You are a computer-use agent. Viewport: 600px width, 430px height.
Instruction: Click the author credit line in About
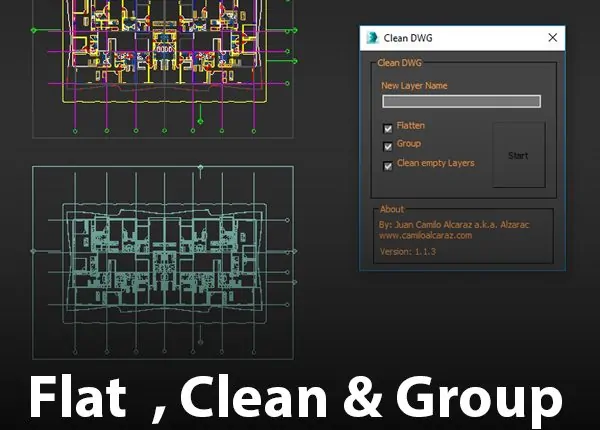pos(454,224)
